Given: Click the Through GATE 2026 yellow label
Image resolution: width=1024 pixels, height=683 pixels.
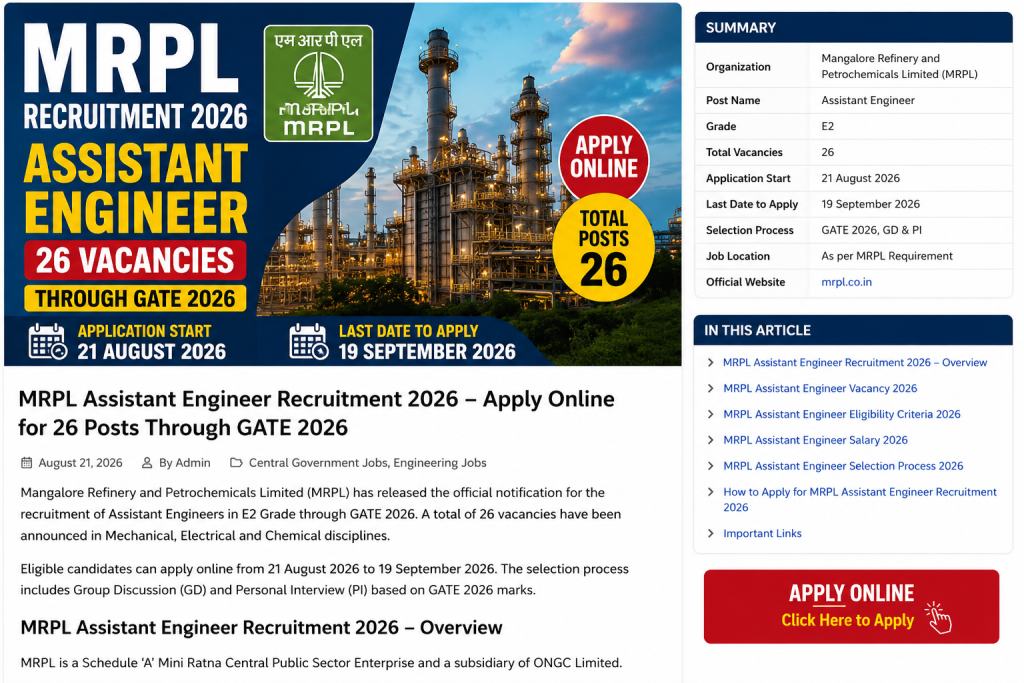Looking at the screenshot, I should (x=135, y=298).
